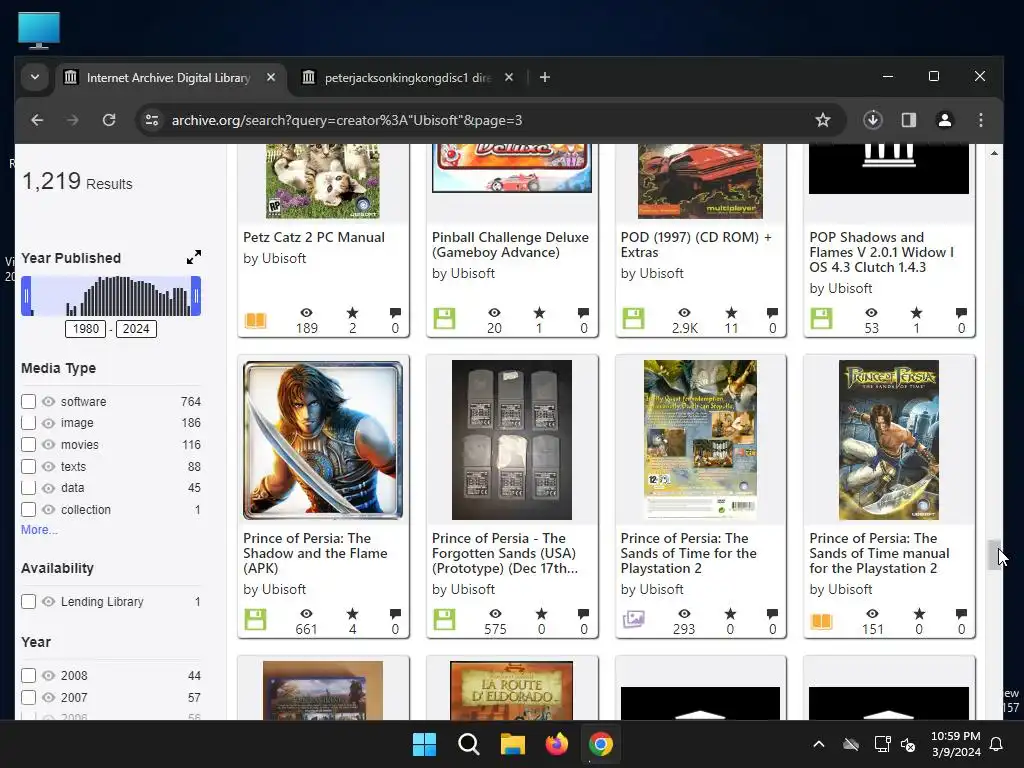Open File Explorer from taskbar

(513, 744)
